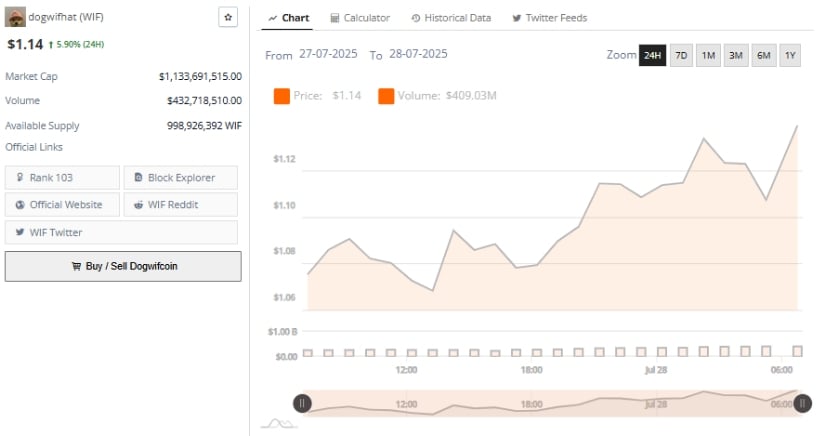Image resolution: width=825 pixels, height=436 pixels.
Task: Select the 24H zoom range
Action: [x=652, y=55]
